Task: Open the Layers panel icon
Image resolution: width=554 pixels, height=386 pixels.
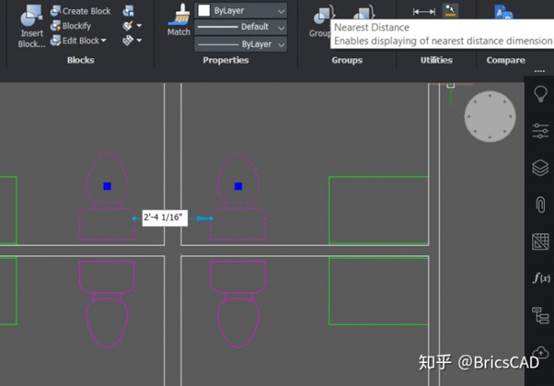Action: (x=540, y=168)
